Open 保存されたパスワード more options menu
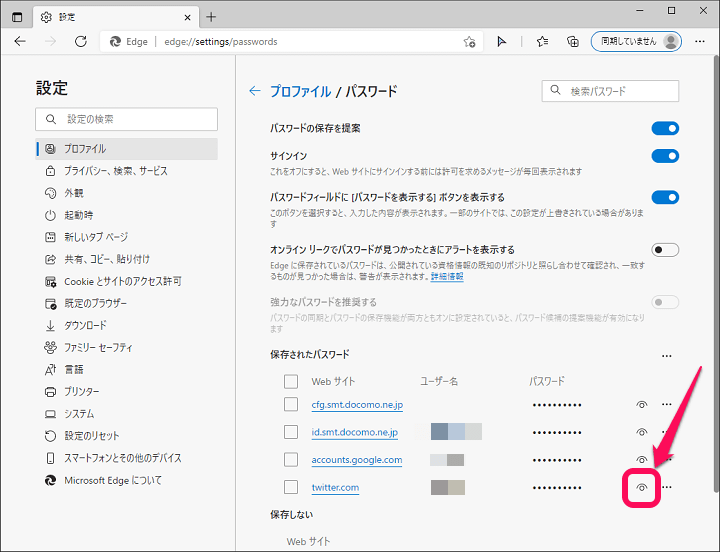The width and height of the screenshot is (720, 552). click(x=667, y=355)
